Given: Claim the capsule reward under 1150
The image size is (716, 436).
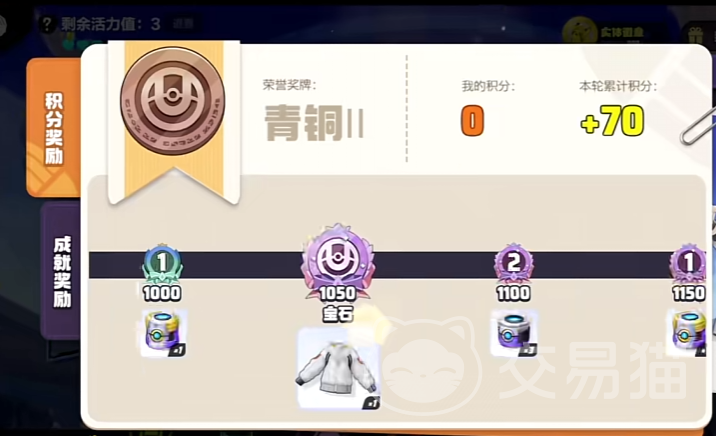Looking at the screenshot, I should click(x=689, y=333).
